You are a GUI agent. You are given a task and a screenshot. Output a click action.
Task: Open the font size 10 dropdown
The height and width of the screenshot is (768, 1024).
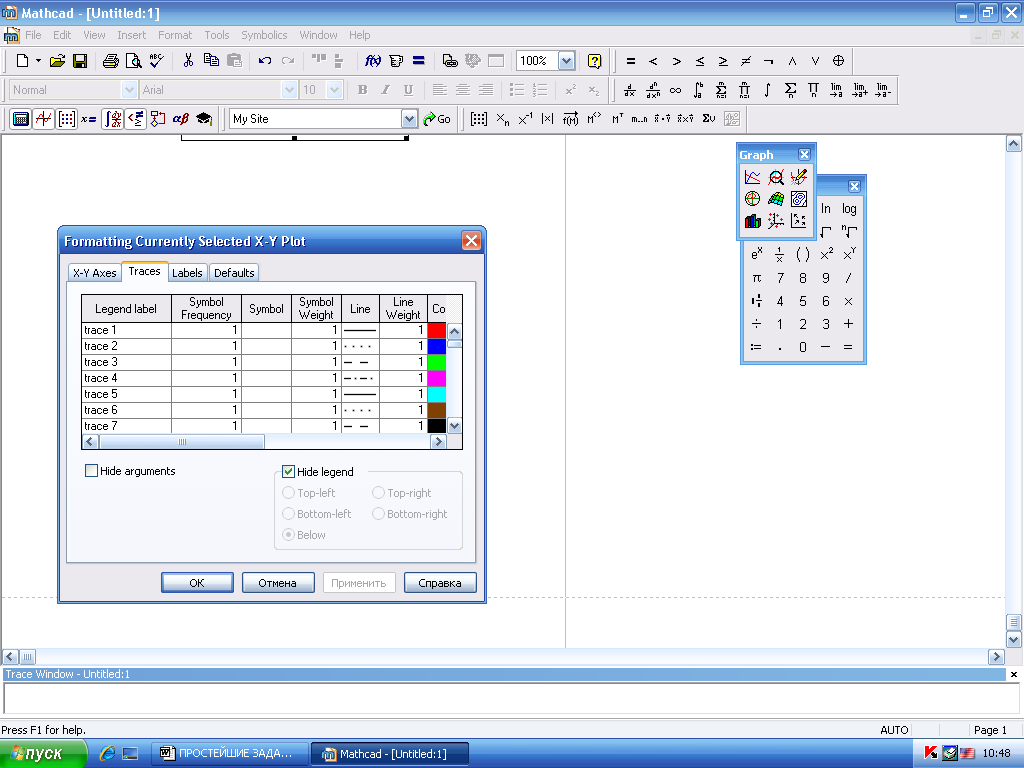click(x=334, y=90)
